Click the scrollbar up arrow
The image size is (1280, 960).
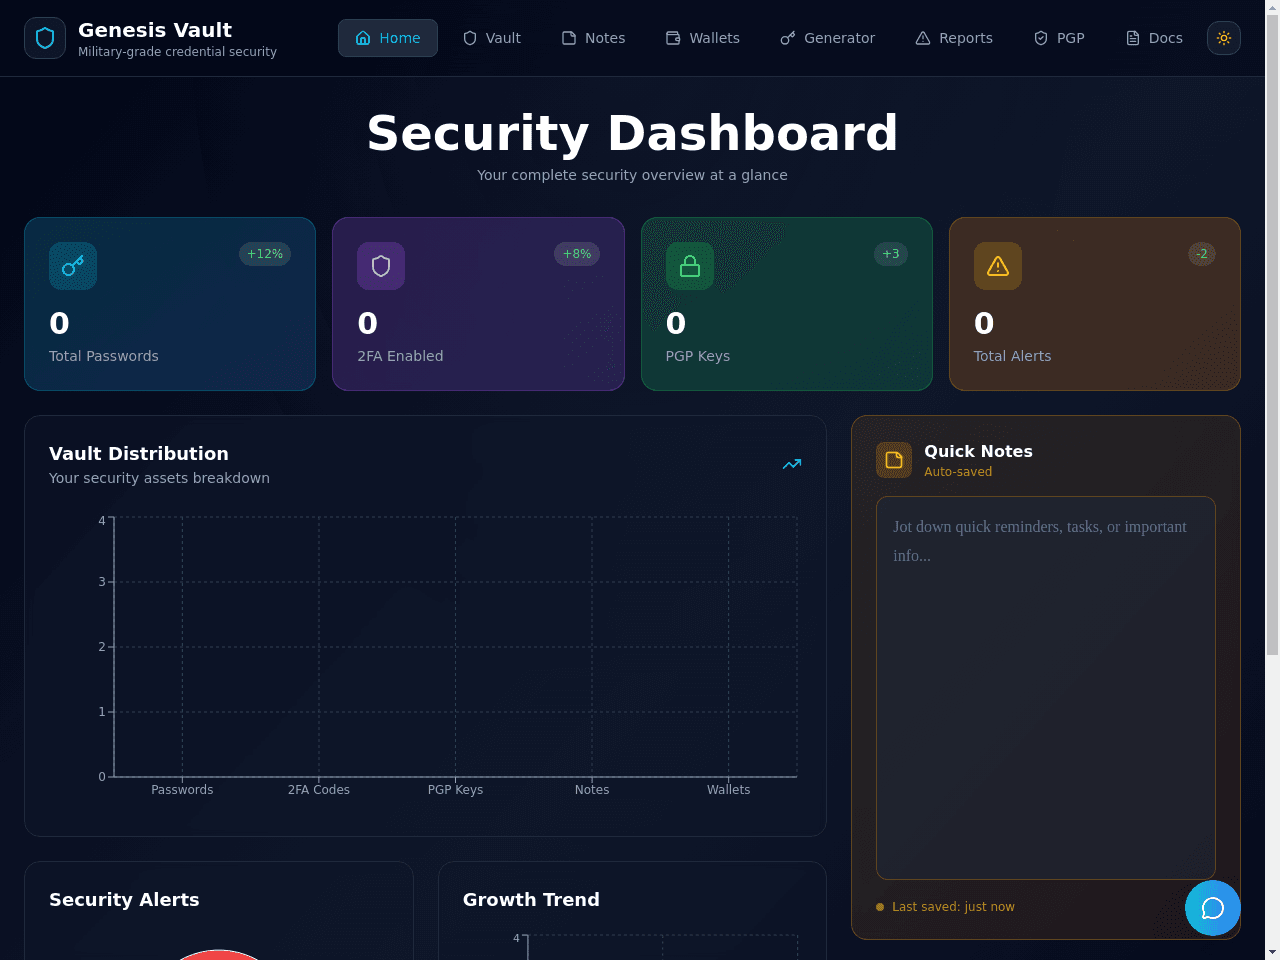click(1272, 7)
